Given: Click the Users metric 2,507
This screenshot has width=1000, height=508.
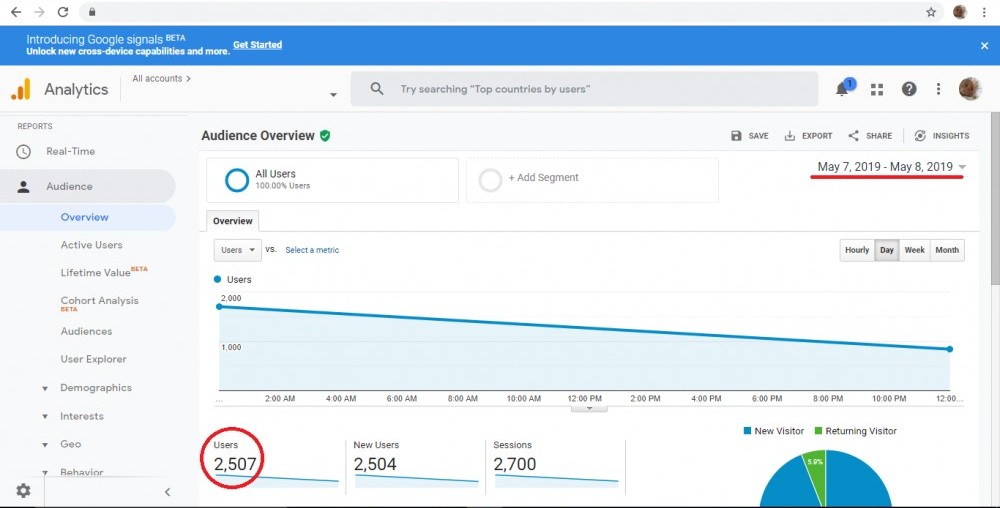Looking at the screenshot, I should click(235, 464).
